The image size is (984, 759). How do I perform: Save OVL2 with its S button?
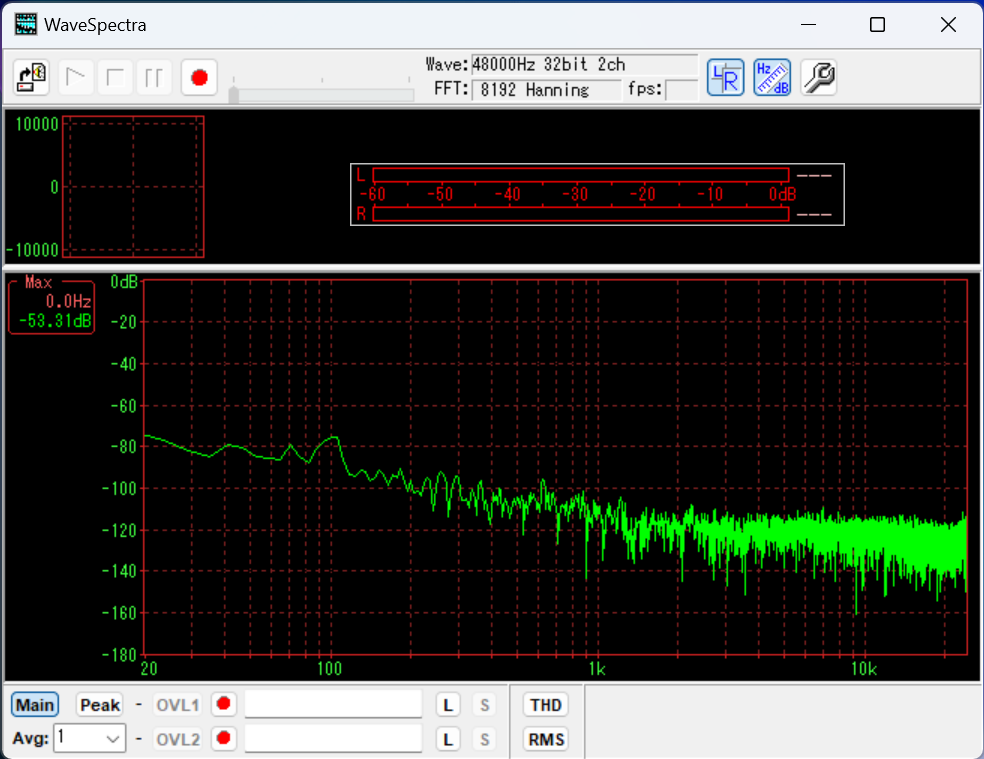click(x=484, y=739)
